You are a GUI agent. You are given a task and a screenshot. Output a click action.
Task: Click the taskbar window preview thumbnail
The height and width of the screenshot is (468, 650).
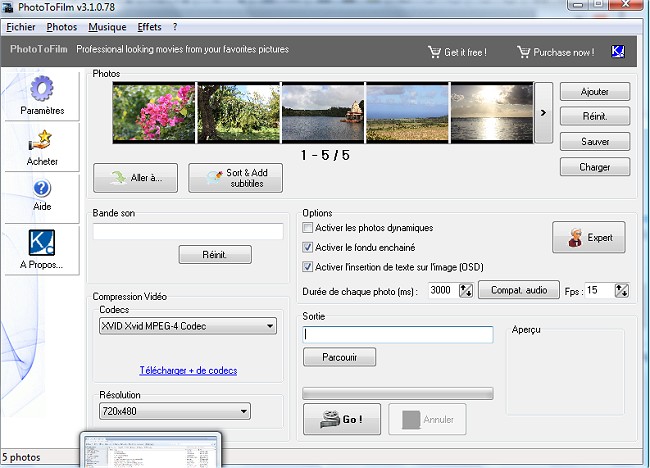coord(150,450)
